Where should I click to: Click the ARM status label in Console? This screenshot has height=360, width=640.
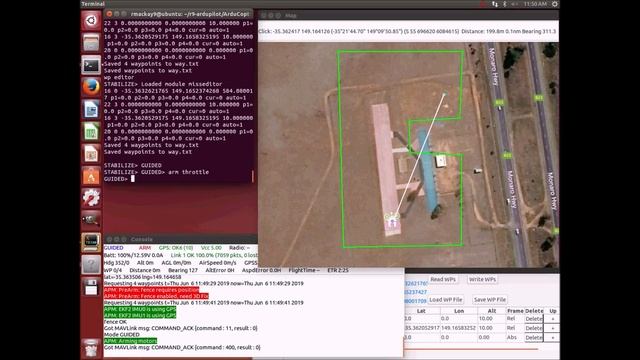pyautogui.click(x=144, y=248)
